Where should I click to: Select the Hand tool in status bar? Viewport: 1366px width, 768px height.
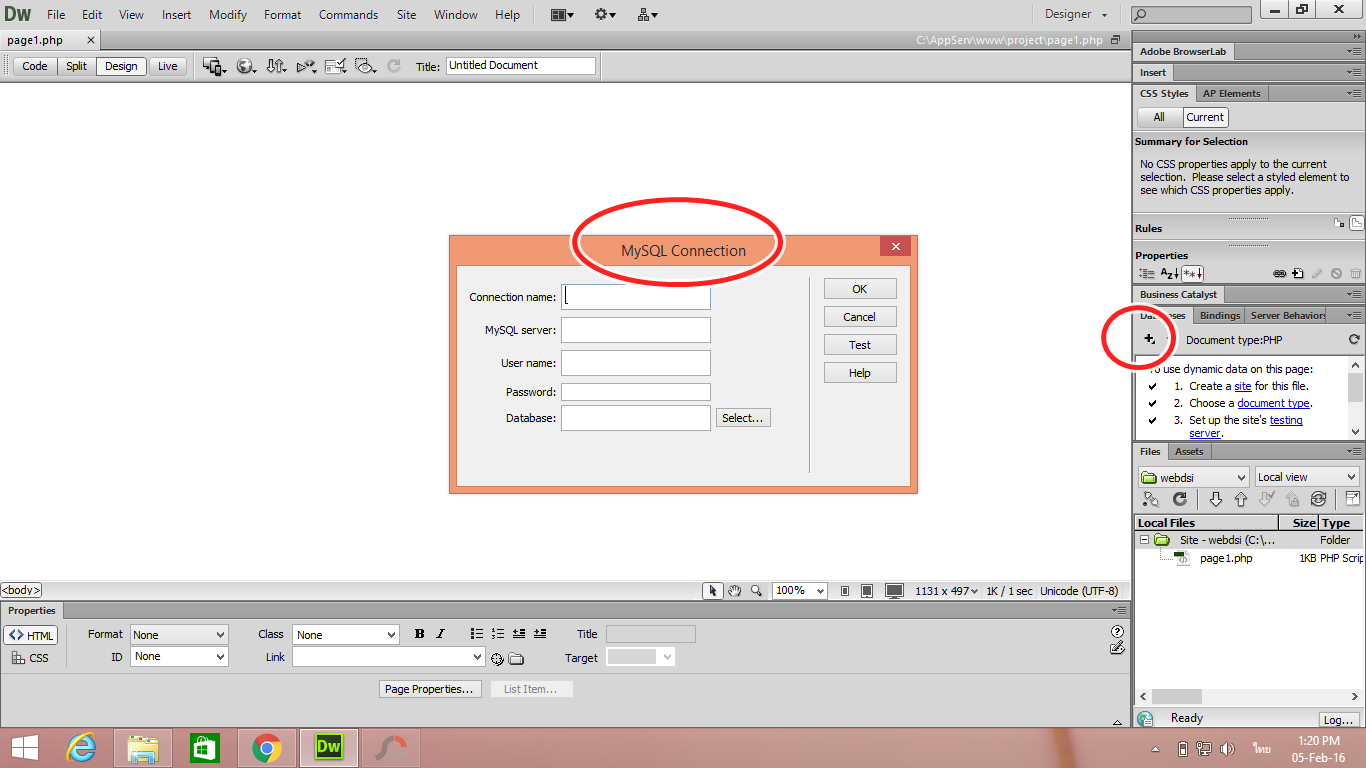(734, 591)
